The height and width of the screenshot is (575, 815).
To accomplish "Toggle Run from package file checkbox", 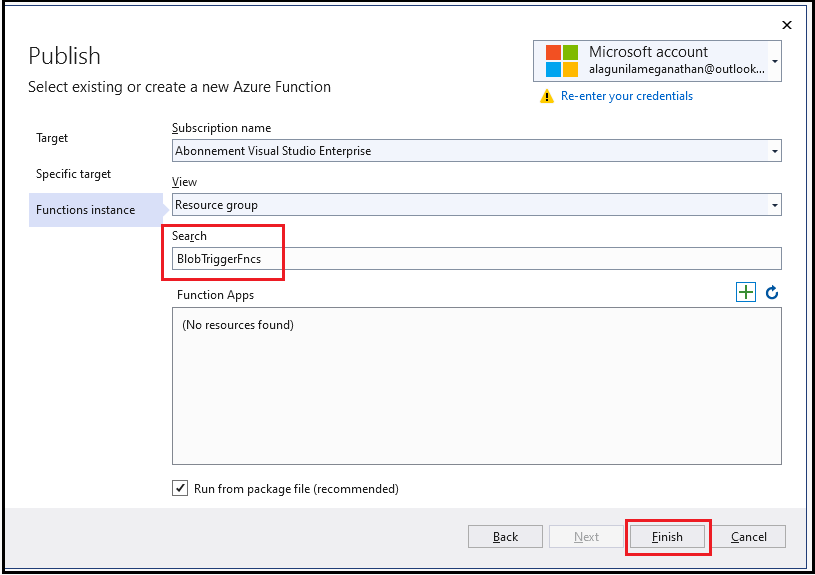I will point(180,488).
